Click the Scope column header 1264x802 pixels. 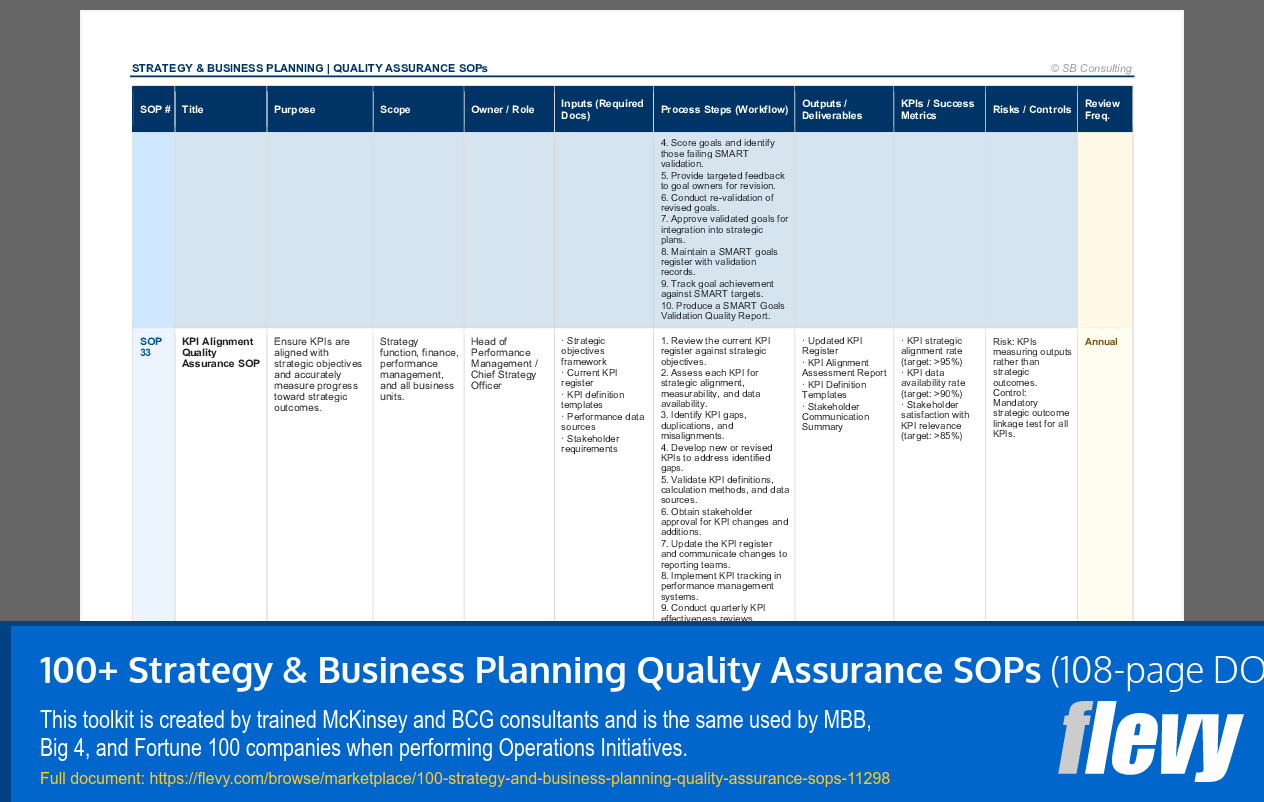pyautogui.click(x=397, y=108)
